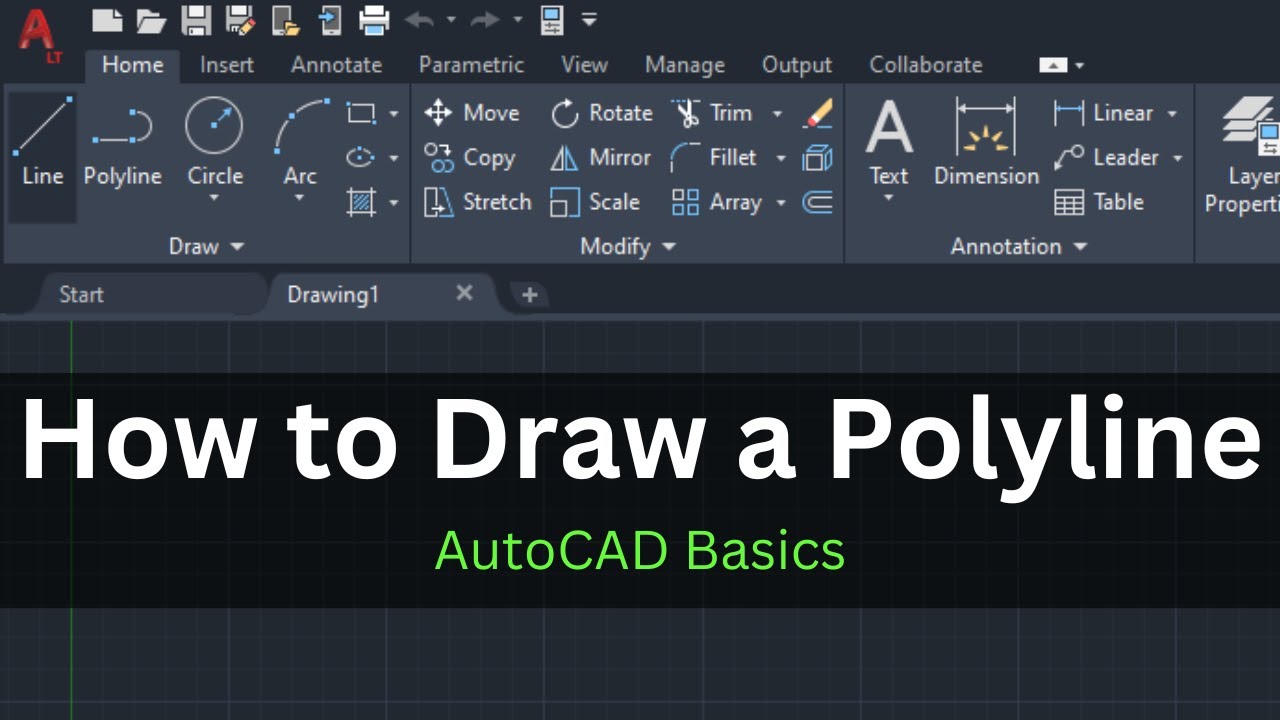Open the Rectangle dropdown arrow
Image resolution: width=1280 pixels, height=720 pixels.
tap(393, 114)
